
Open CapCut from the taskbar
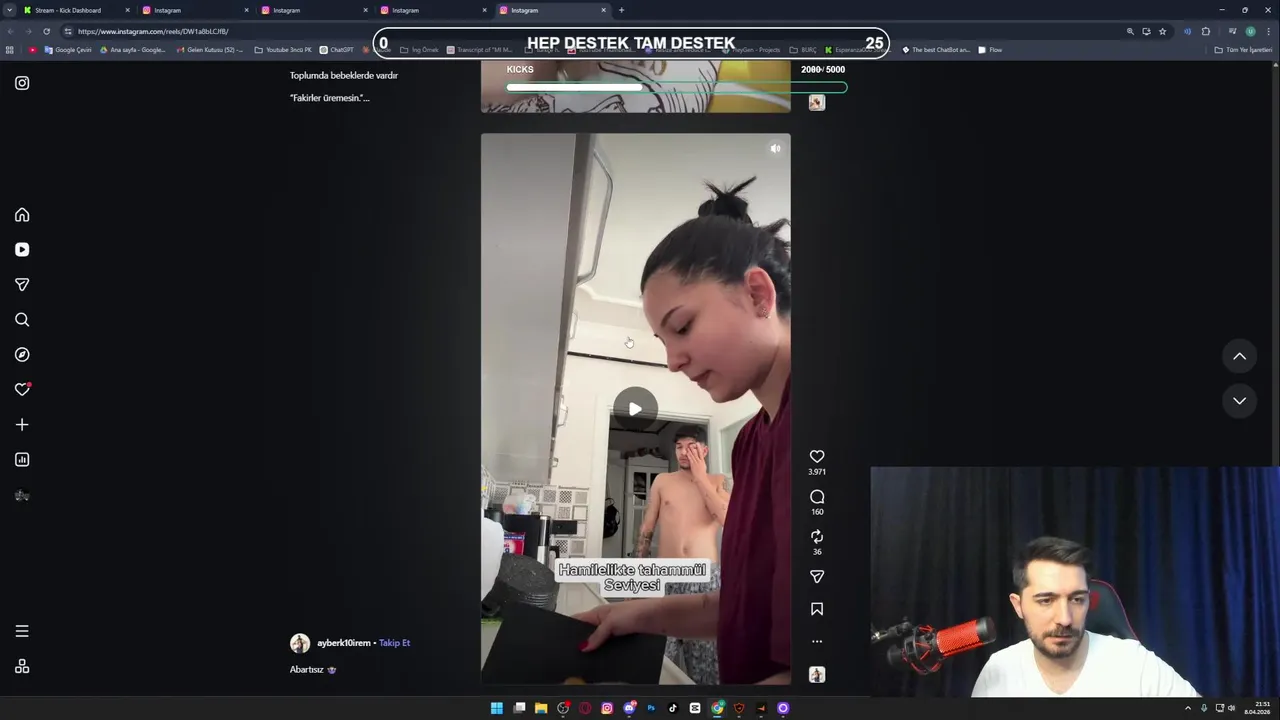(695, 708)
